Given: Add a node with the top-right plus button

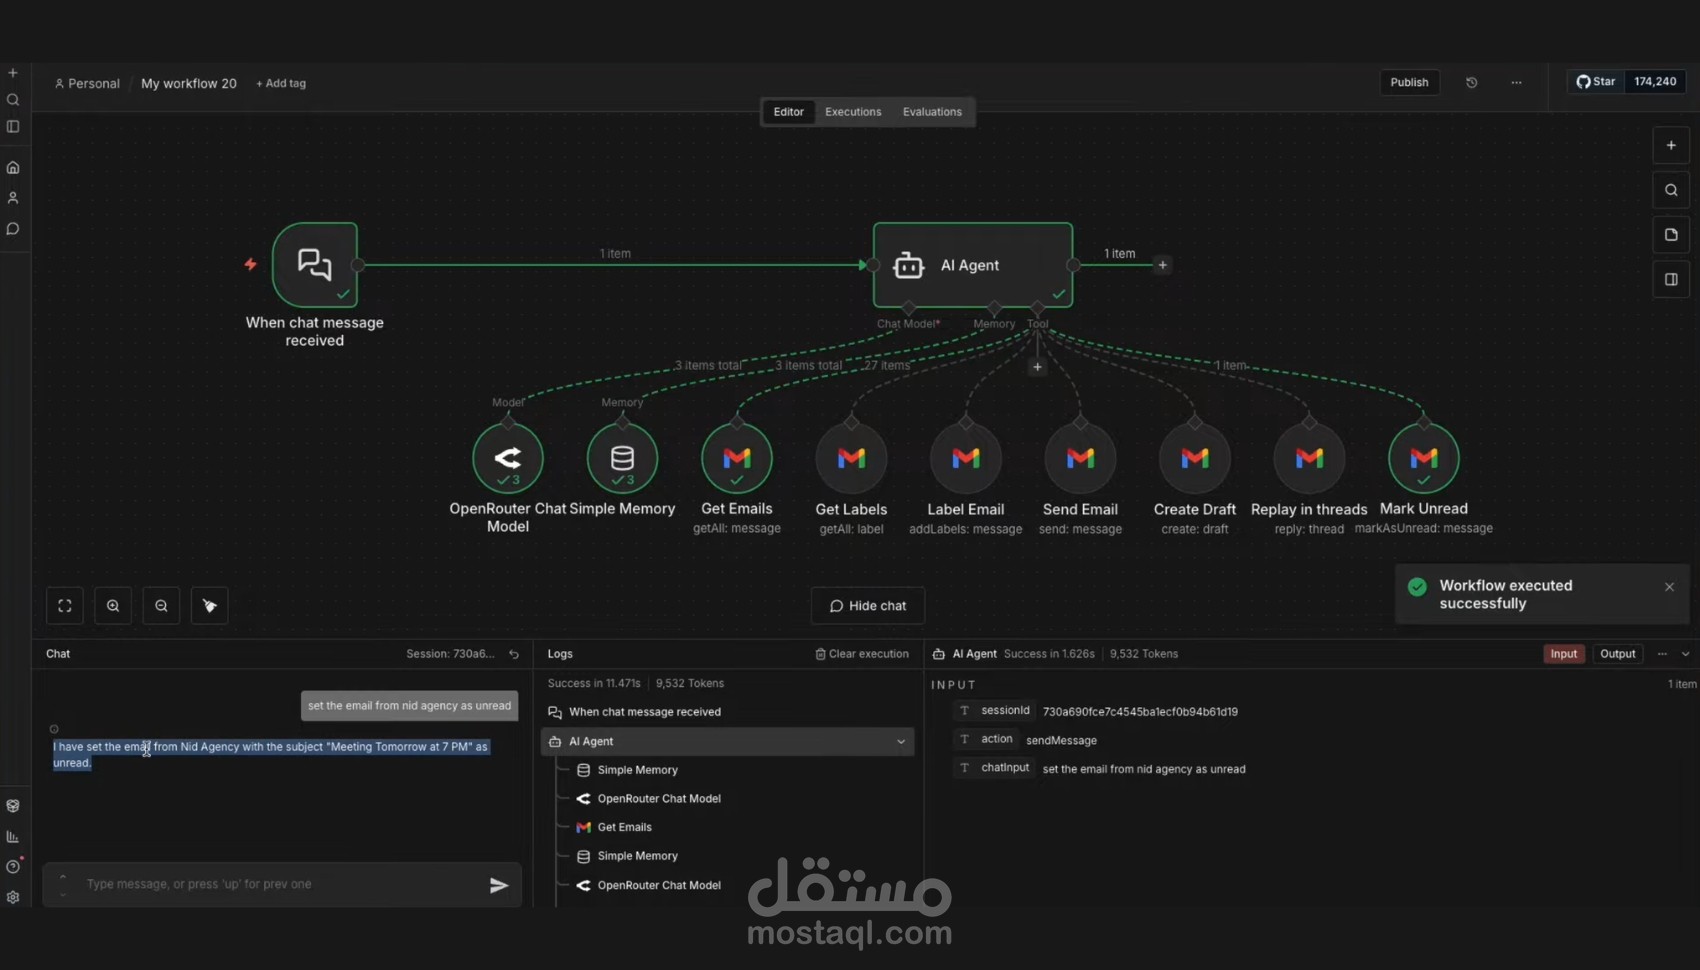Looking at the screenshot, I should [x=1671, y=145].
